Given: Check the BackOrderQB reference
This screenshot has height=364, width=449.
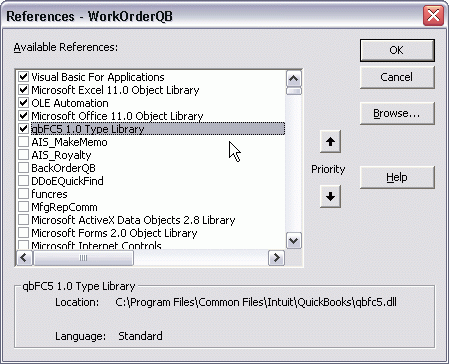Looking at the screenshot, I should [23, 168].
